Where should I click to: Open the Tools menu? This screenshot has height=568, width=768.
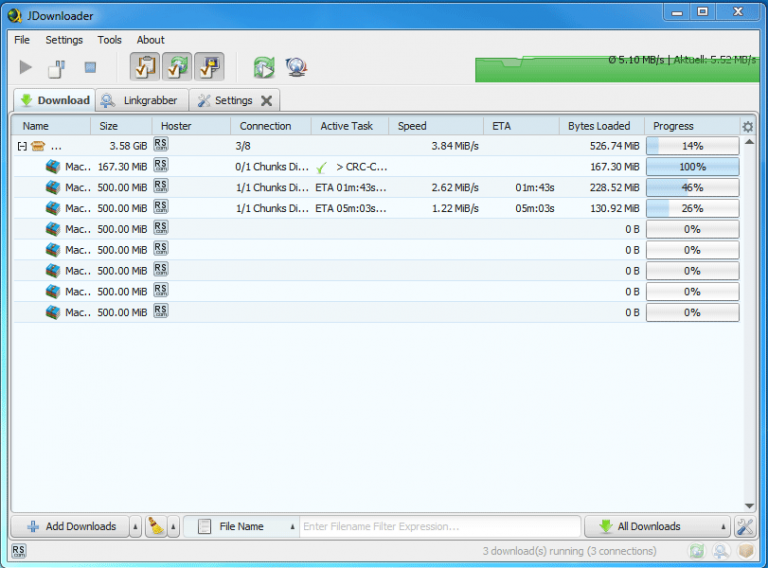109,40
